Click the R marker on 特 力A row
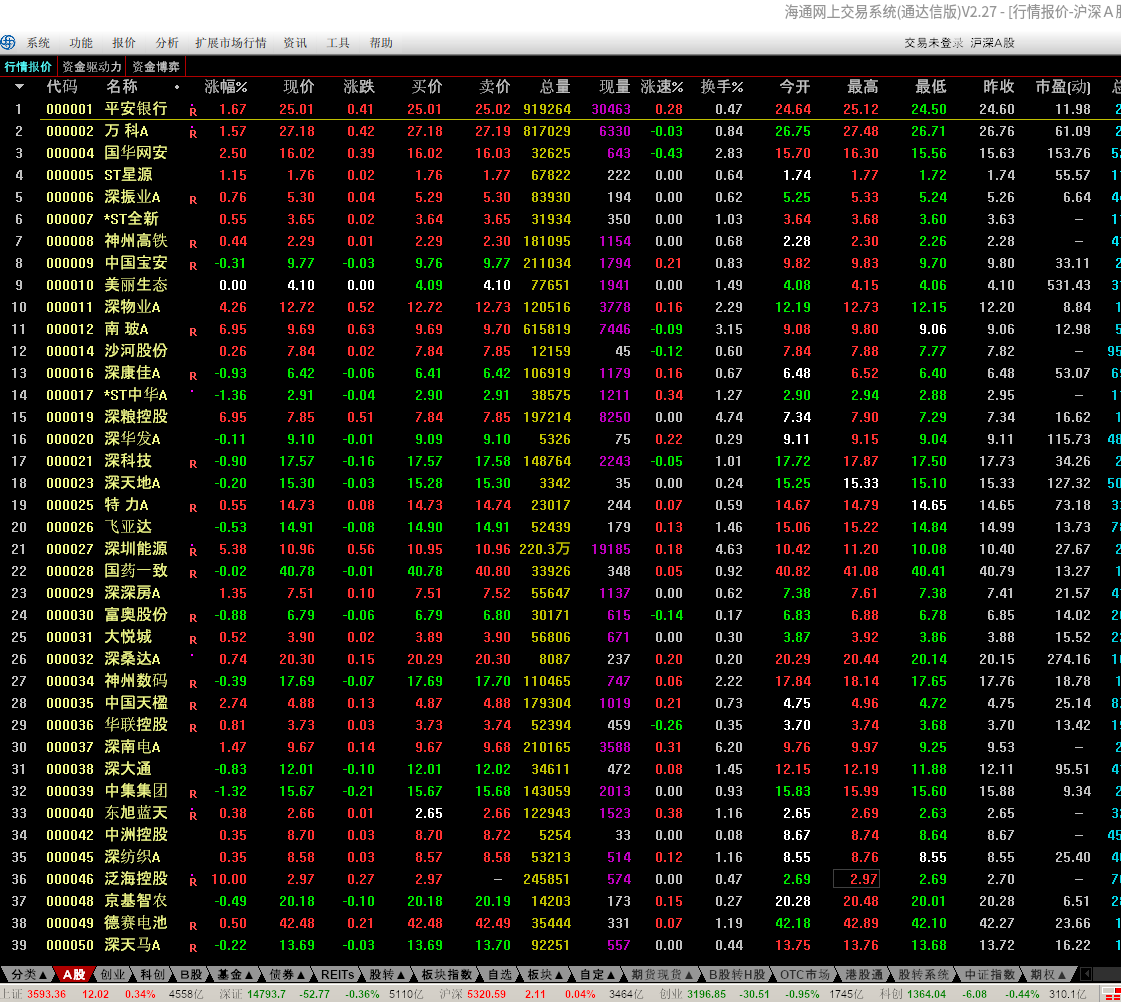This screenshot has height=1002, width=1121. pos(193,508)
